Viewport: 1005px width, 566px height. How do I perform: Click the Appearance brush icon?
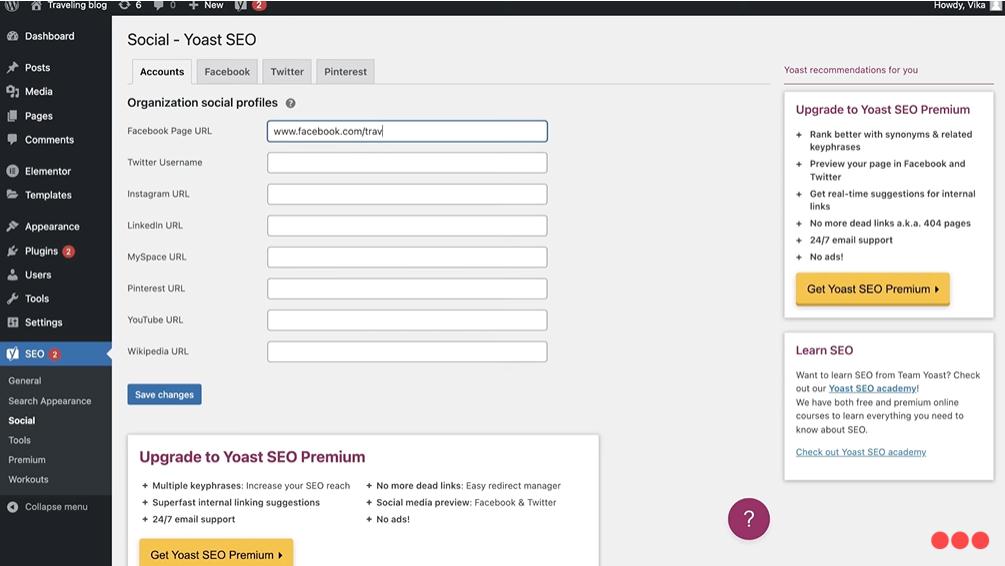click(x=13, y=226)
